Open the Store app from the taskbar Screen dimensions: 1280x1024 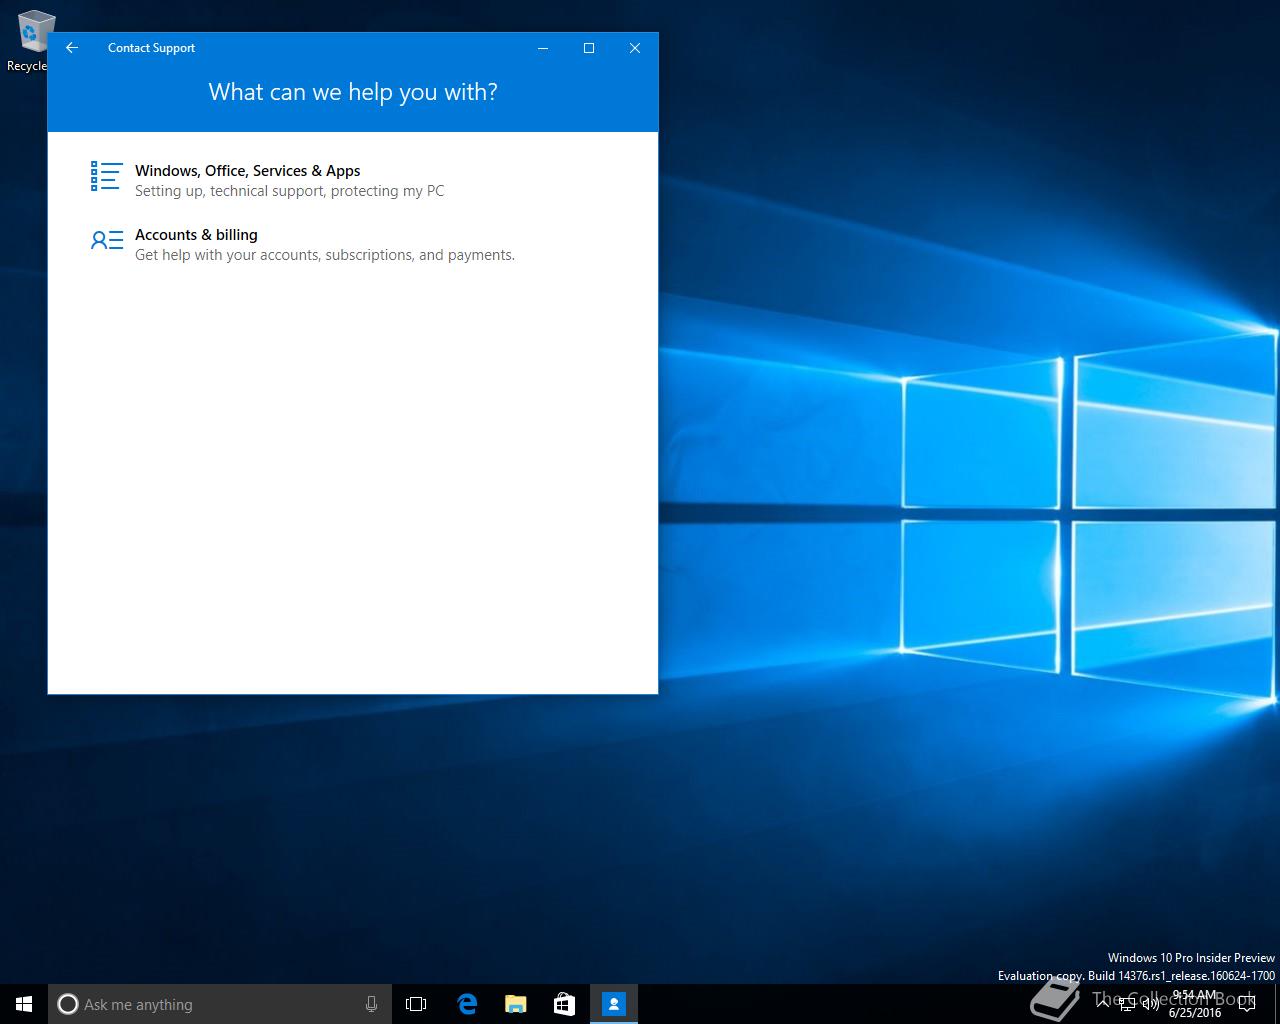(x=564, y=1004)
